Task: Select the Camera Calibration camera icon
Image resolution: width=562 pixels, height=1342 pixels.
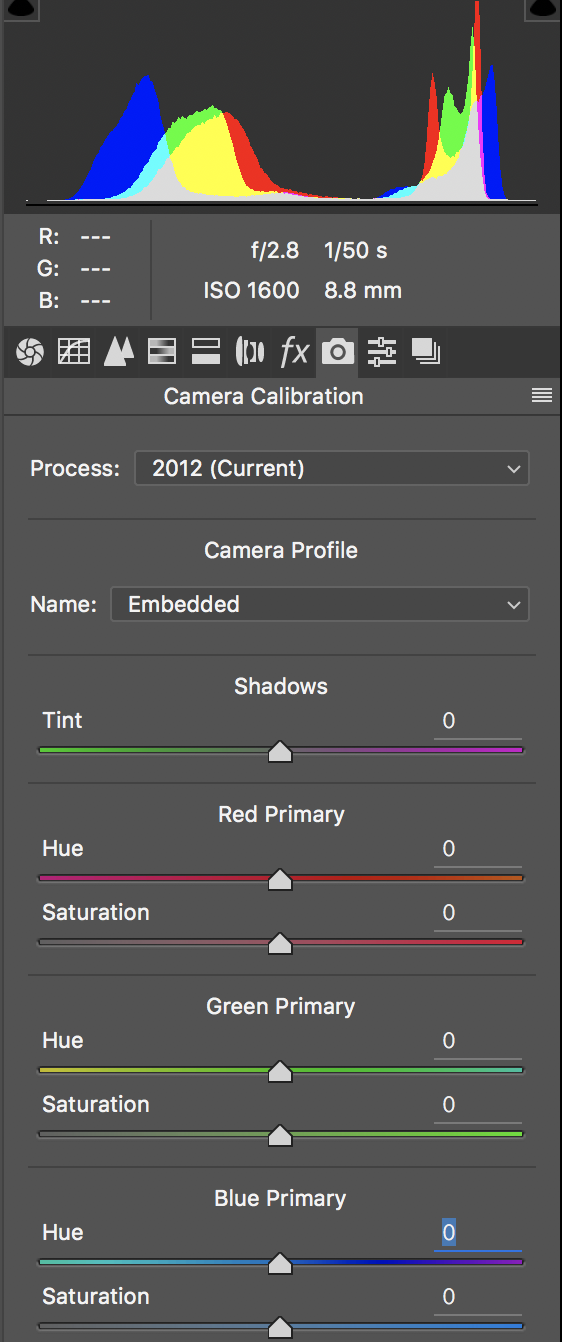Action: click(338, 352)
